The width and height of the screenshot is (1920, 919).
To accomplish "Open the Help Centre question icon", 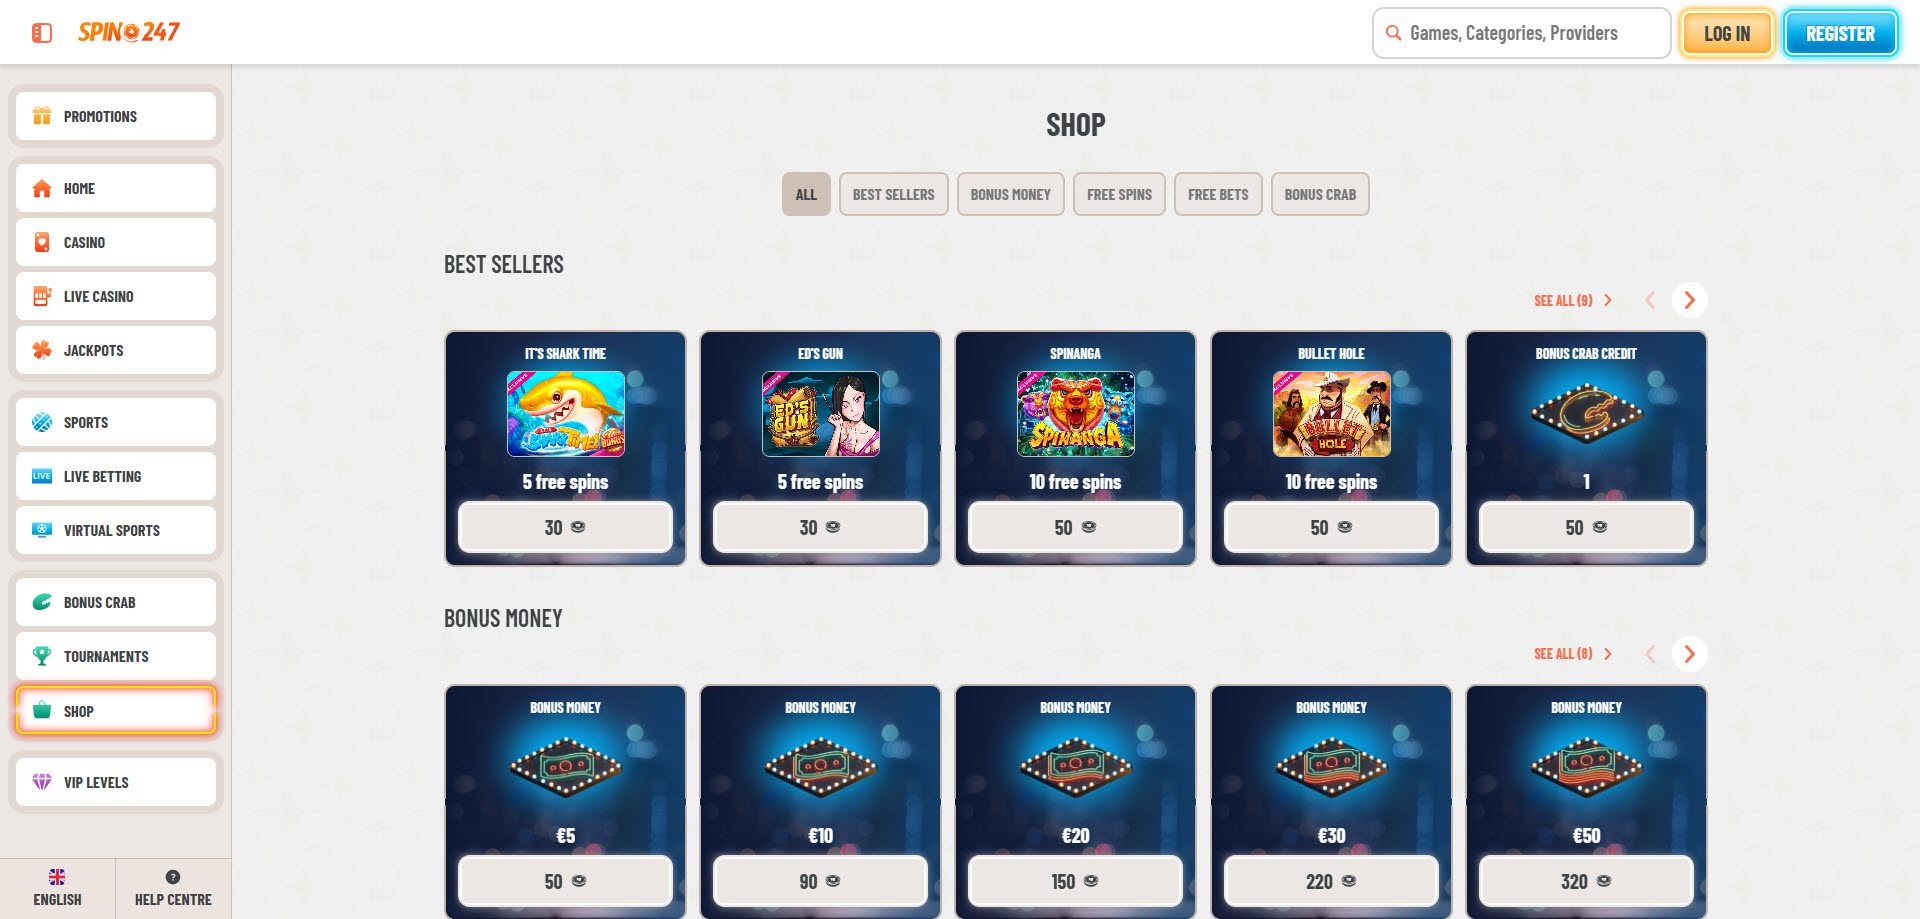I will (x=173, y=877).
